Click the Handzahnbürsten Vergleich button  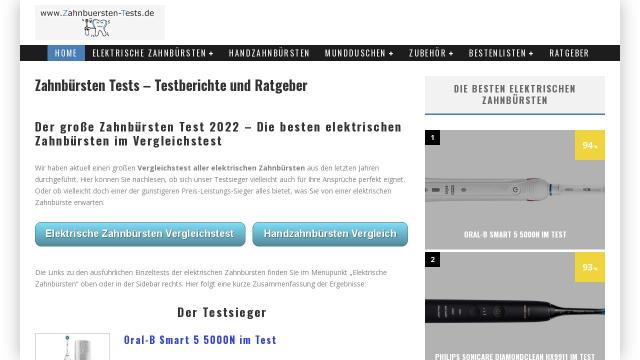[330, 234]
